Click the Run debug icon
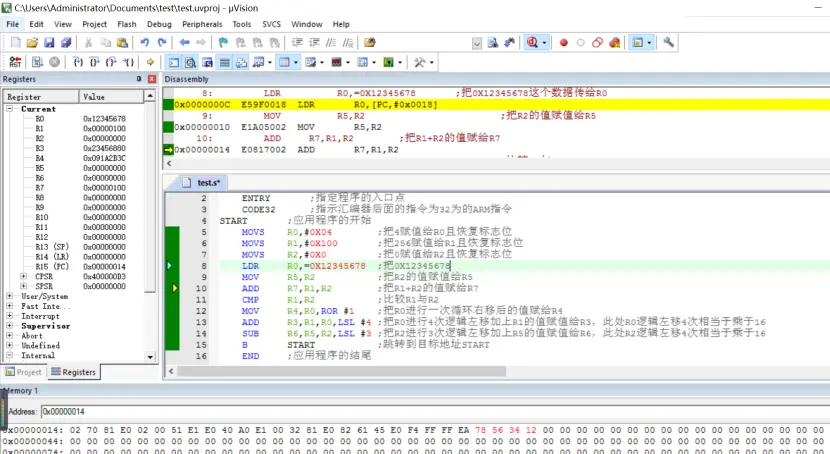 (x=37, y=62)
